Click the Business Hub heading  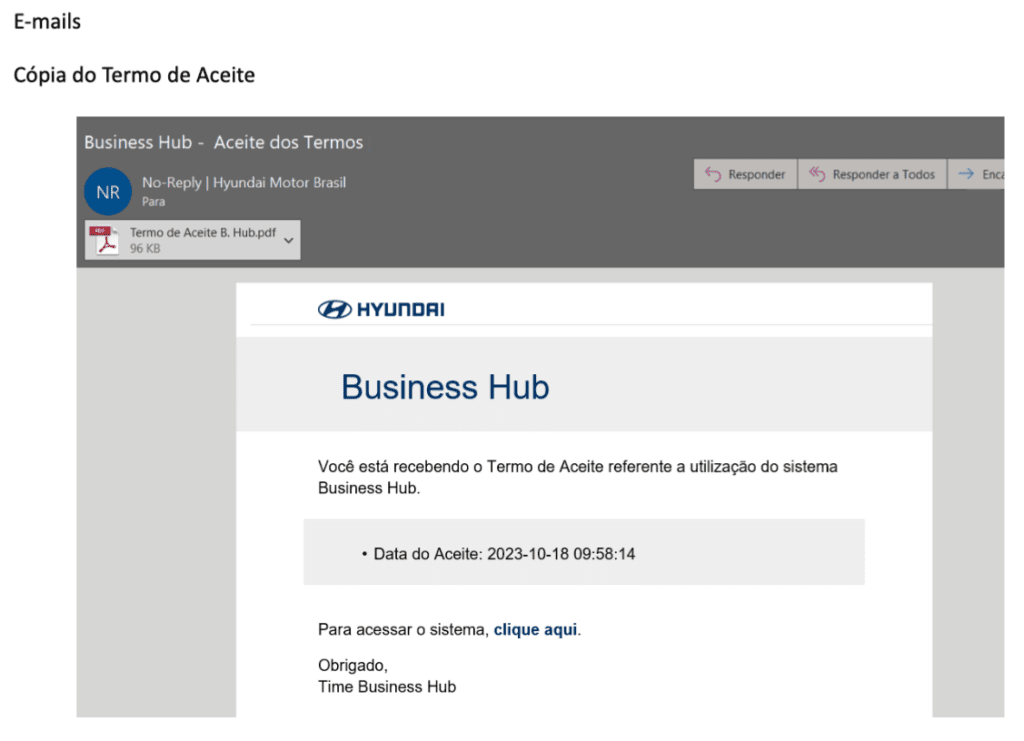[445, 387]
